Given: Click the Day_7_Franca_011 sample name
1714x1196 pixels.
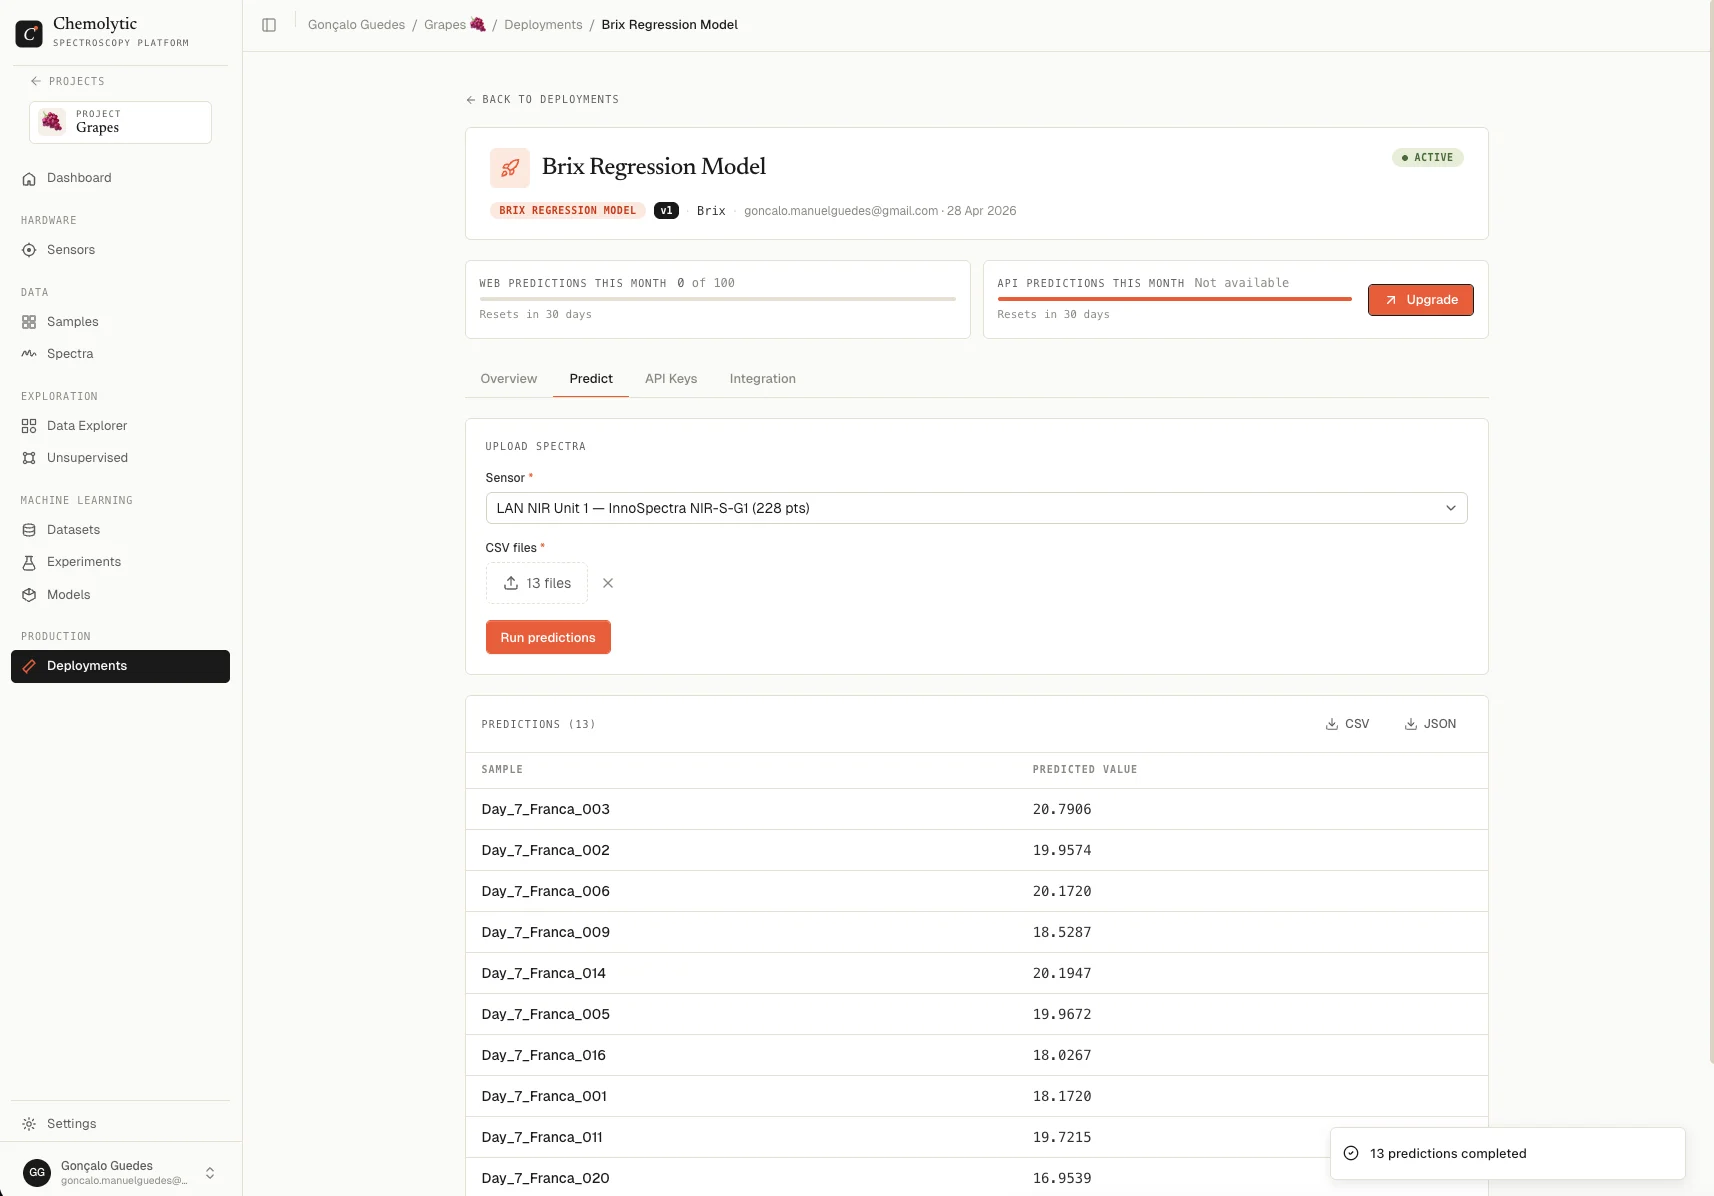Looking at the screenshot, I should point(542,1137).
